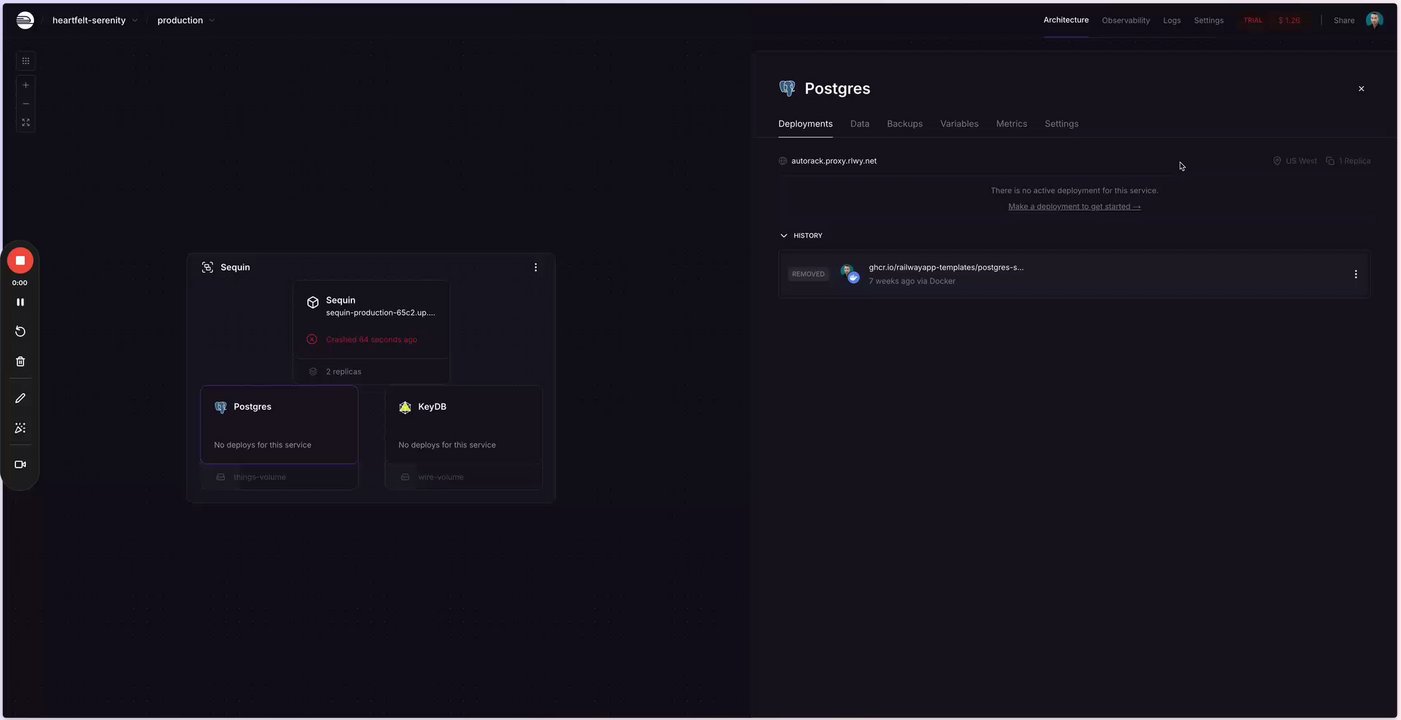Open the Postgres service Settings tab

(x=1062, y=124)
